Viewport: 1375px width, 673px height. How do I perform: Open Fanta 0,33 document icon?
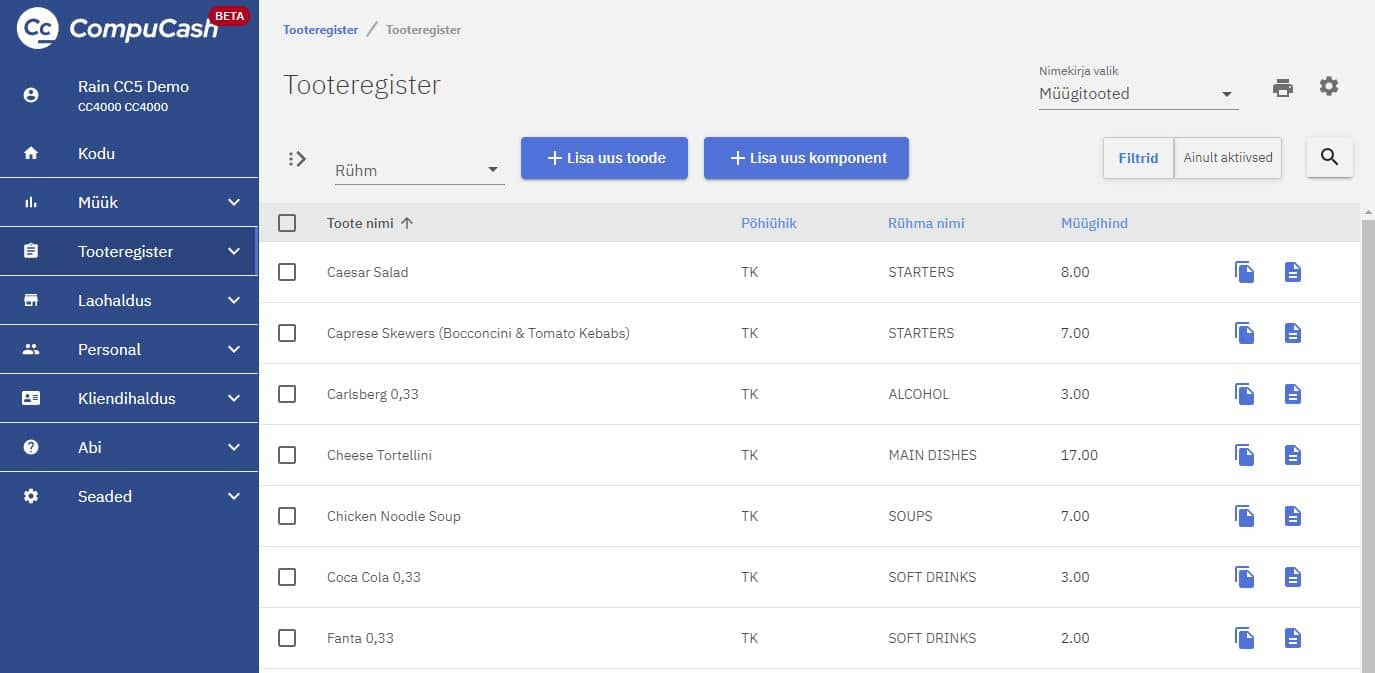click(1292, 638)
